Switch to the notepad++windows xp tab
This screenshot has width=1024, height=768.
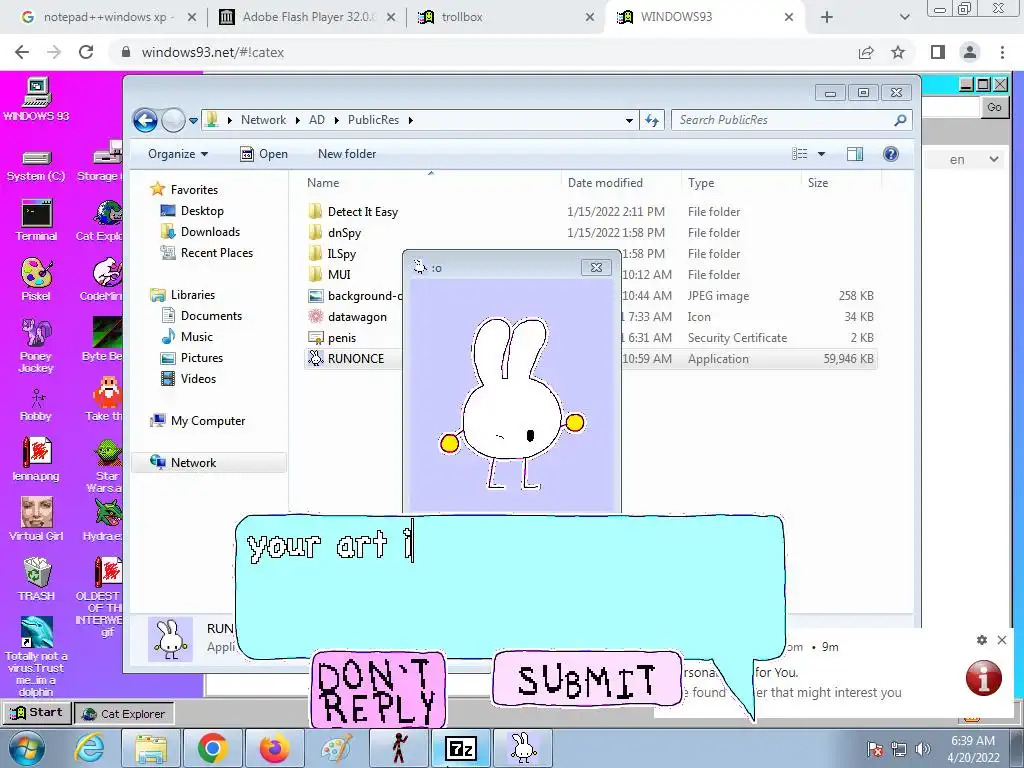tap(108, 17)
